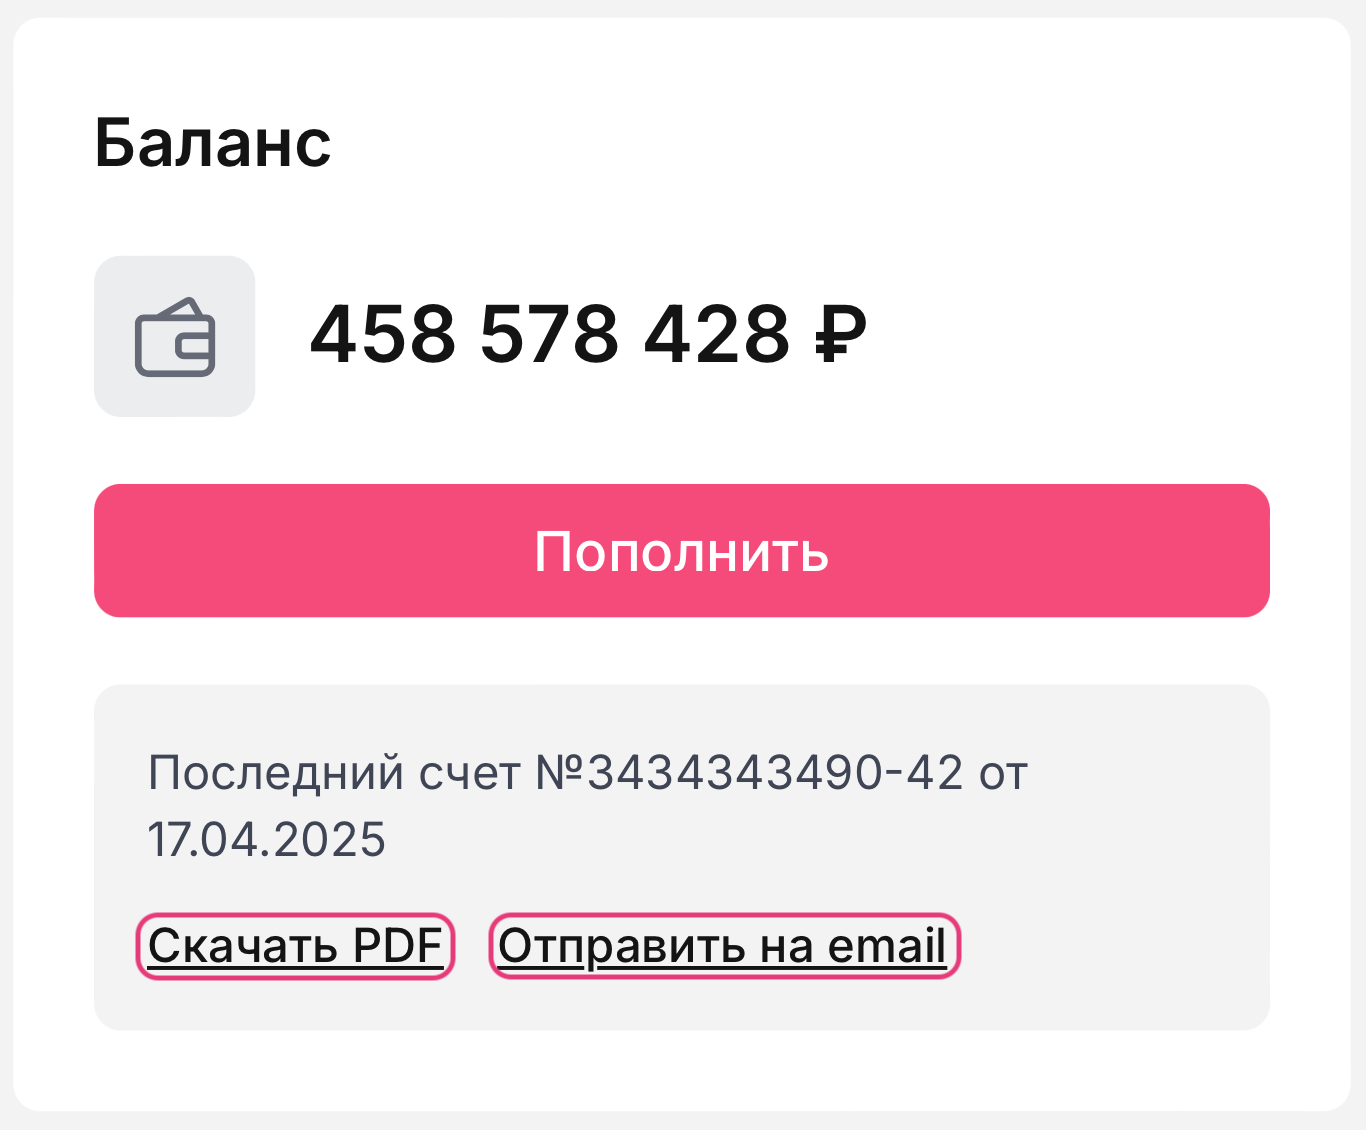The height and width of the screenshot is (1130, 1366).
Task: Click the ruble currency symbol
Action: [840, 334]
